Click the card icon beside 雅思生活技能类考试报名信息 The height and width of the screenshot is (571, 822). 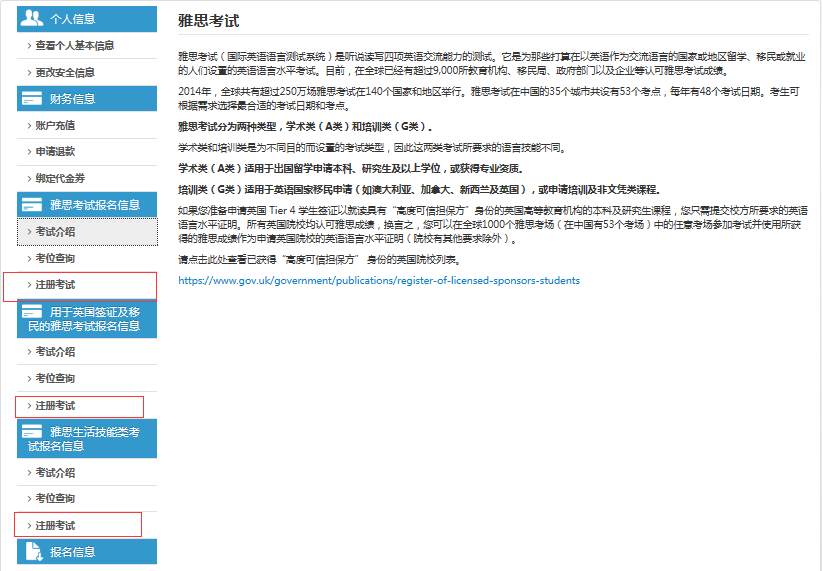(x=31, y=432)
